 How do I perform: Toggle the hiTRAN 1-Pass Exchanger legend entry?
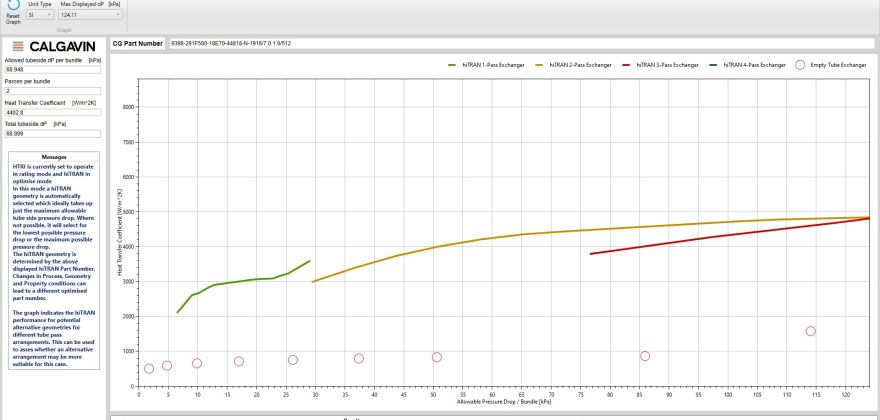[x=486, y=65]
